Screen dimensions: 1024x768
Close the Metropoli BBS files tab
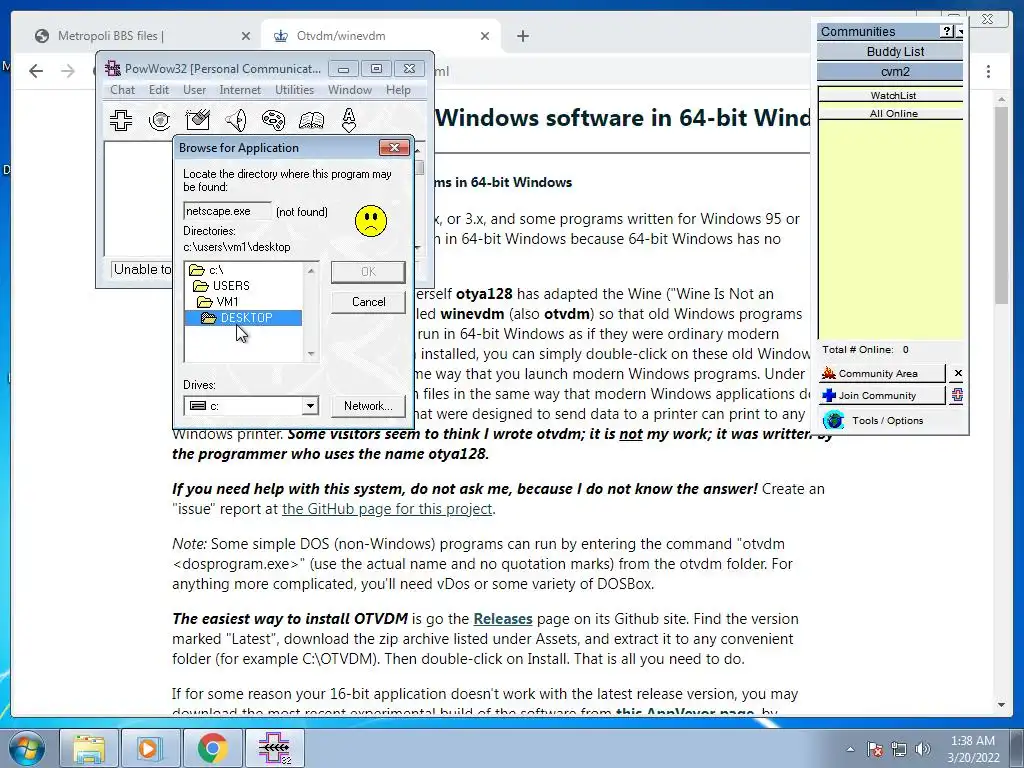coord(246,36)
